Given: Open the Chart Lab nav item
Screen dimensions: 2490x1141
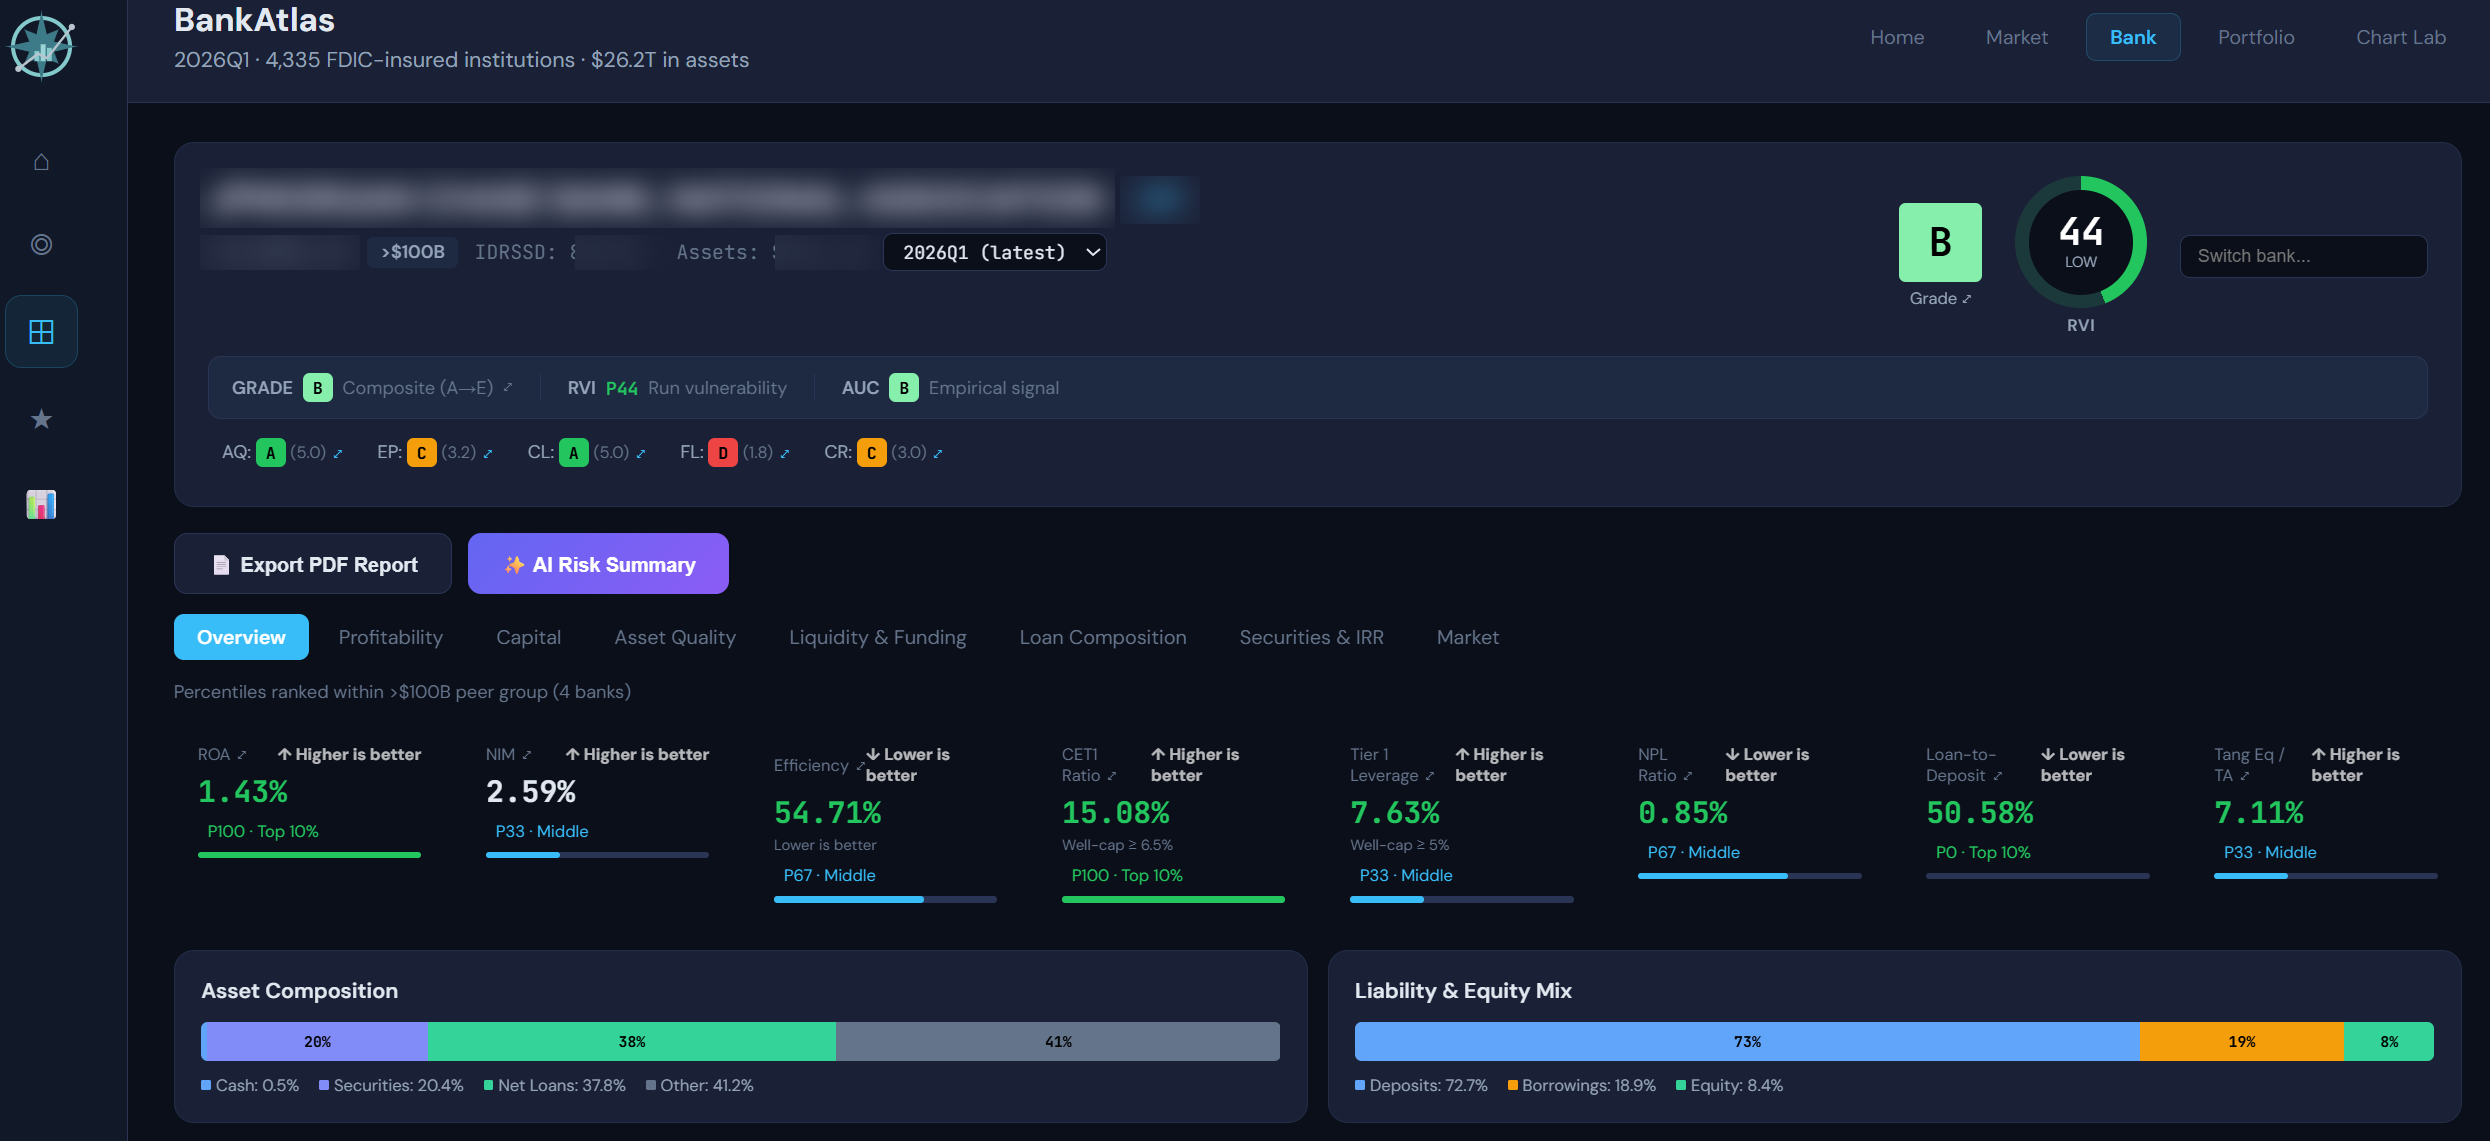Looking at the screenshot, I should pyautogui.click(x=2401, y=37).
